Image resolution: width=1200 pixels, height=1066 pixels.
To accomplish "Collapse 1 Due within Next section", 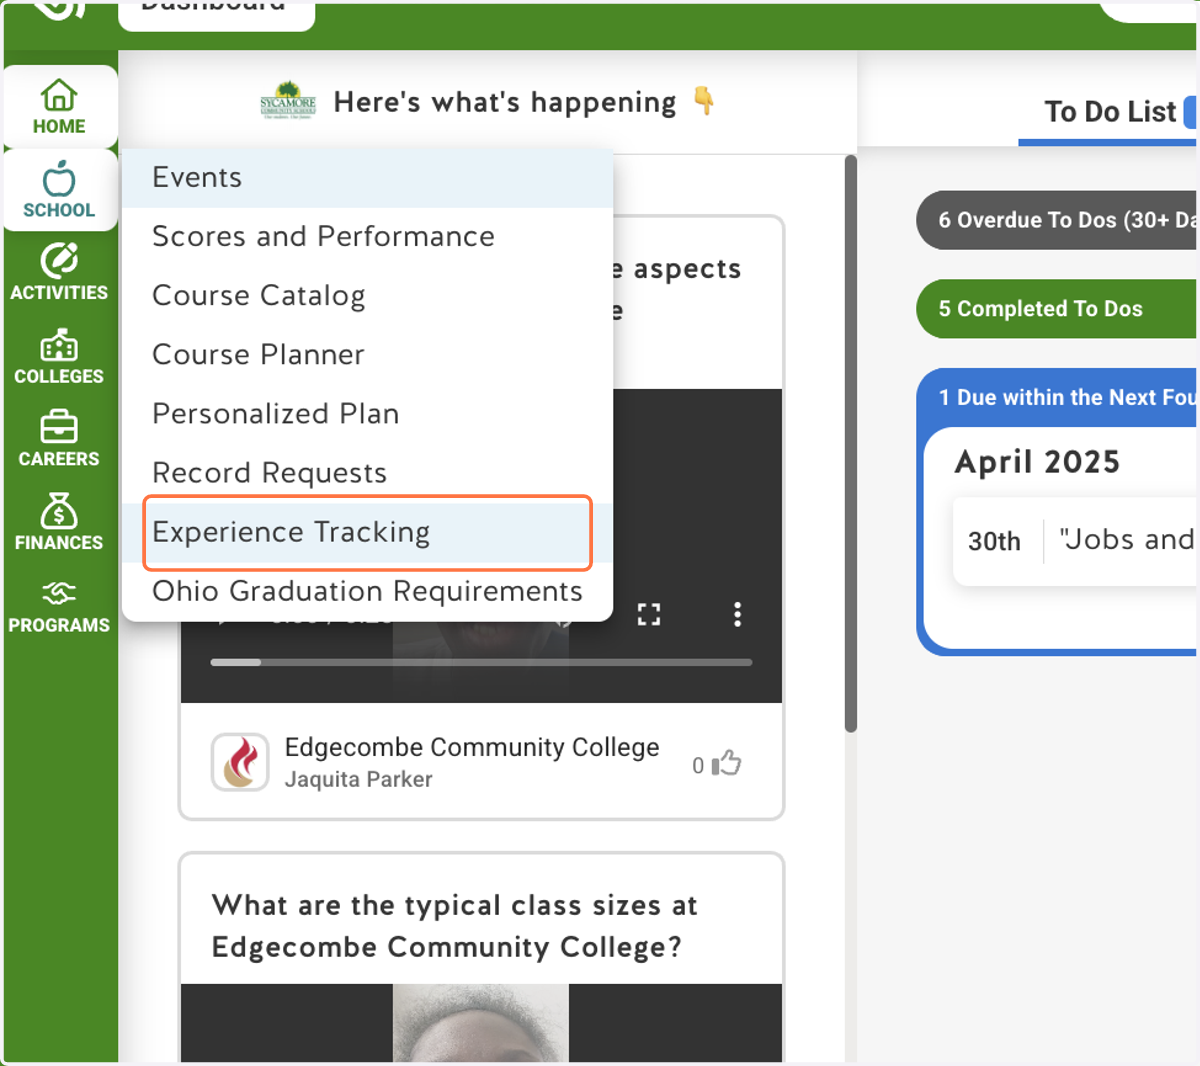I will tap(1057, 398).
